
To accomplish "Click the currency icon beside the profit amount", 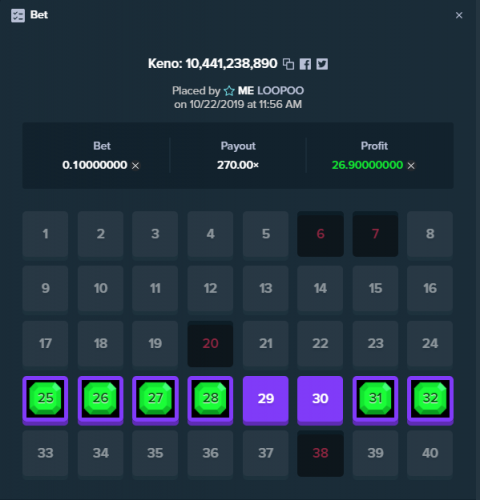I will [x=411, y=166].
